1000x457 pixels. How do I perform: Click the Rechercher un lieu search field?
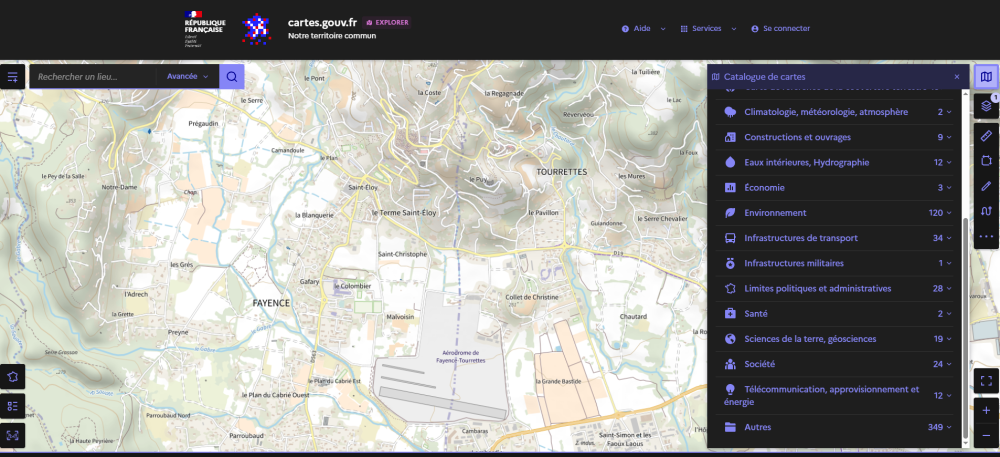click(x=92, y=76)
